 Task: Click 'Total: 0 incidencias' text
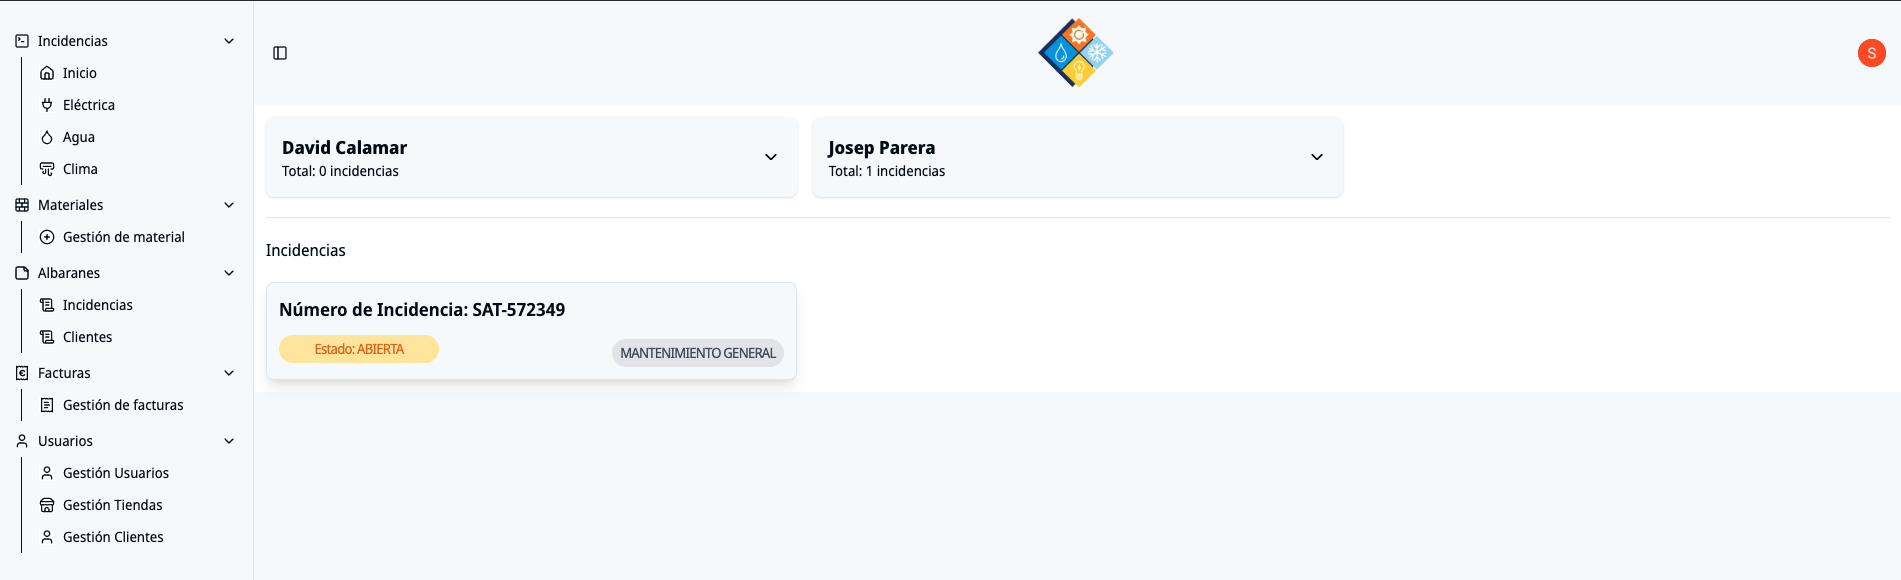[340, 171]
